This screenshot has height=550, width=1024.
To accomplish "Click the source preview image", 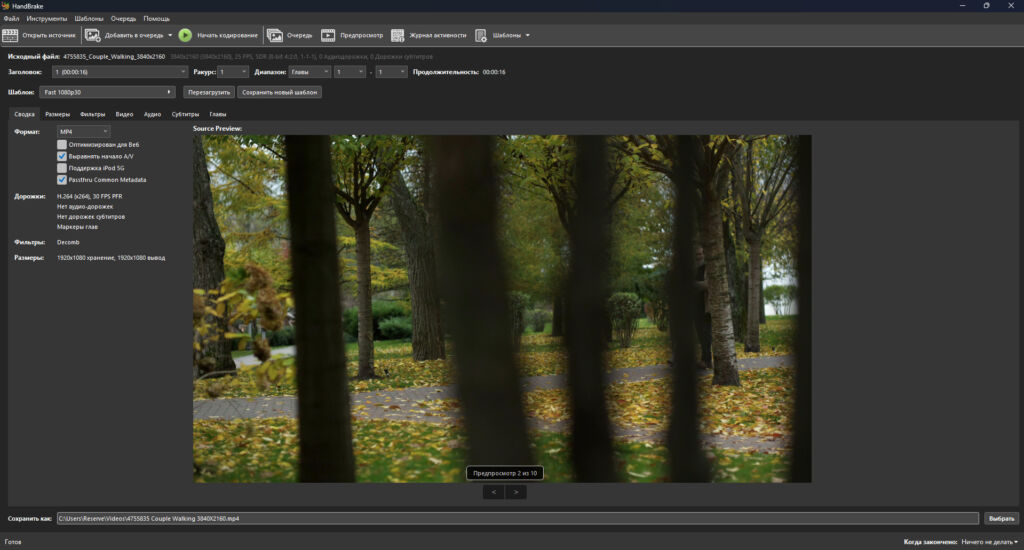I will click(x=502, y=309).
